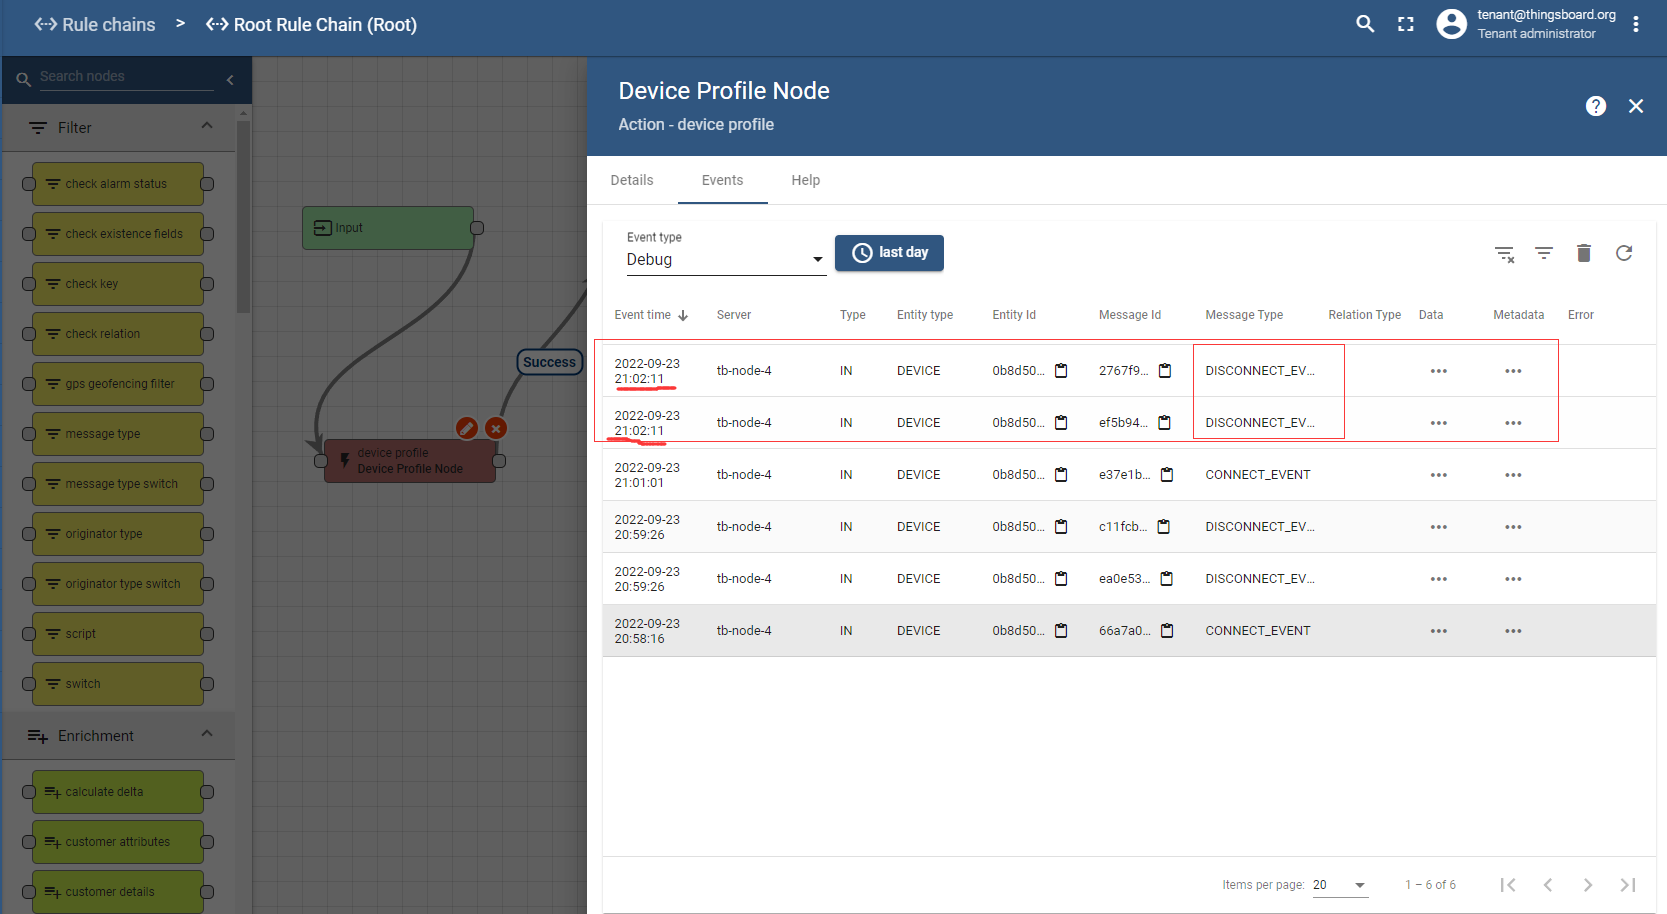Screen dimensions: 1667x914
Task: Close the Device Profile Node panel
Action: click(1636, 106)
